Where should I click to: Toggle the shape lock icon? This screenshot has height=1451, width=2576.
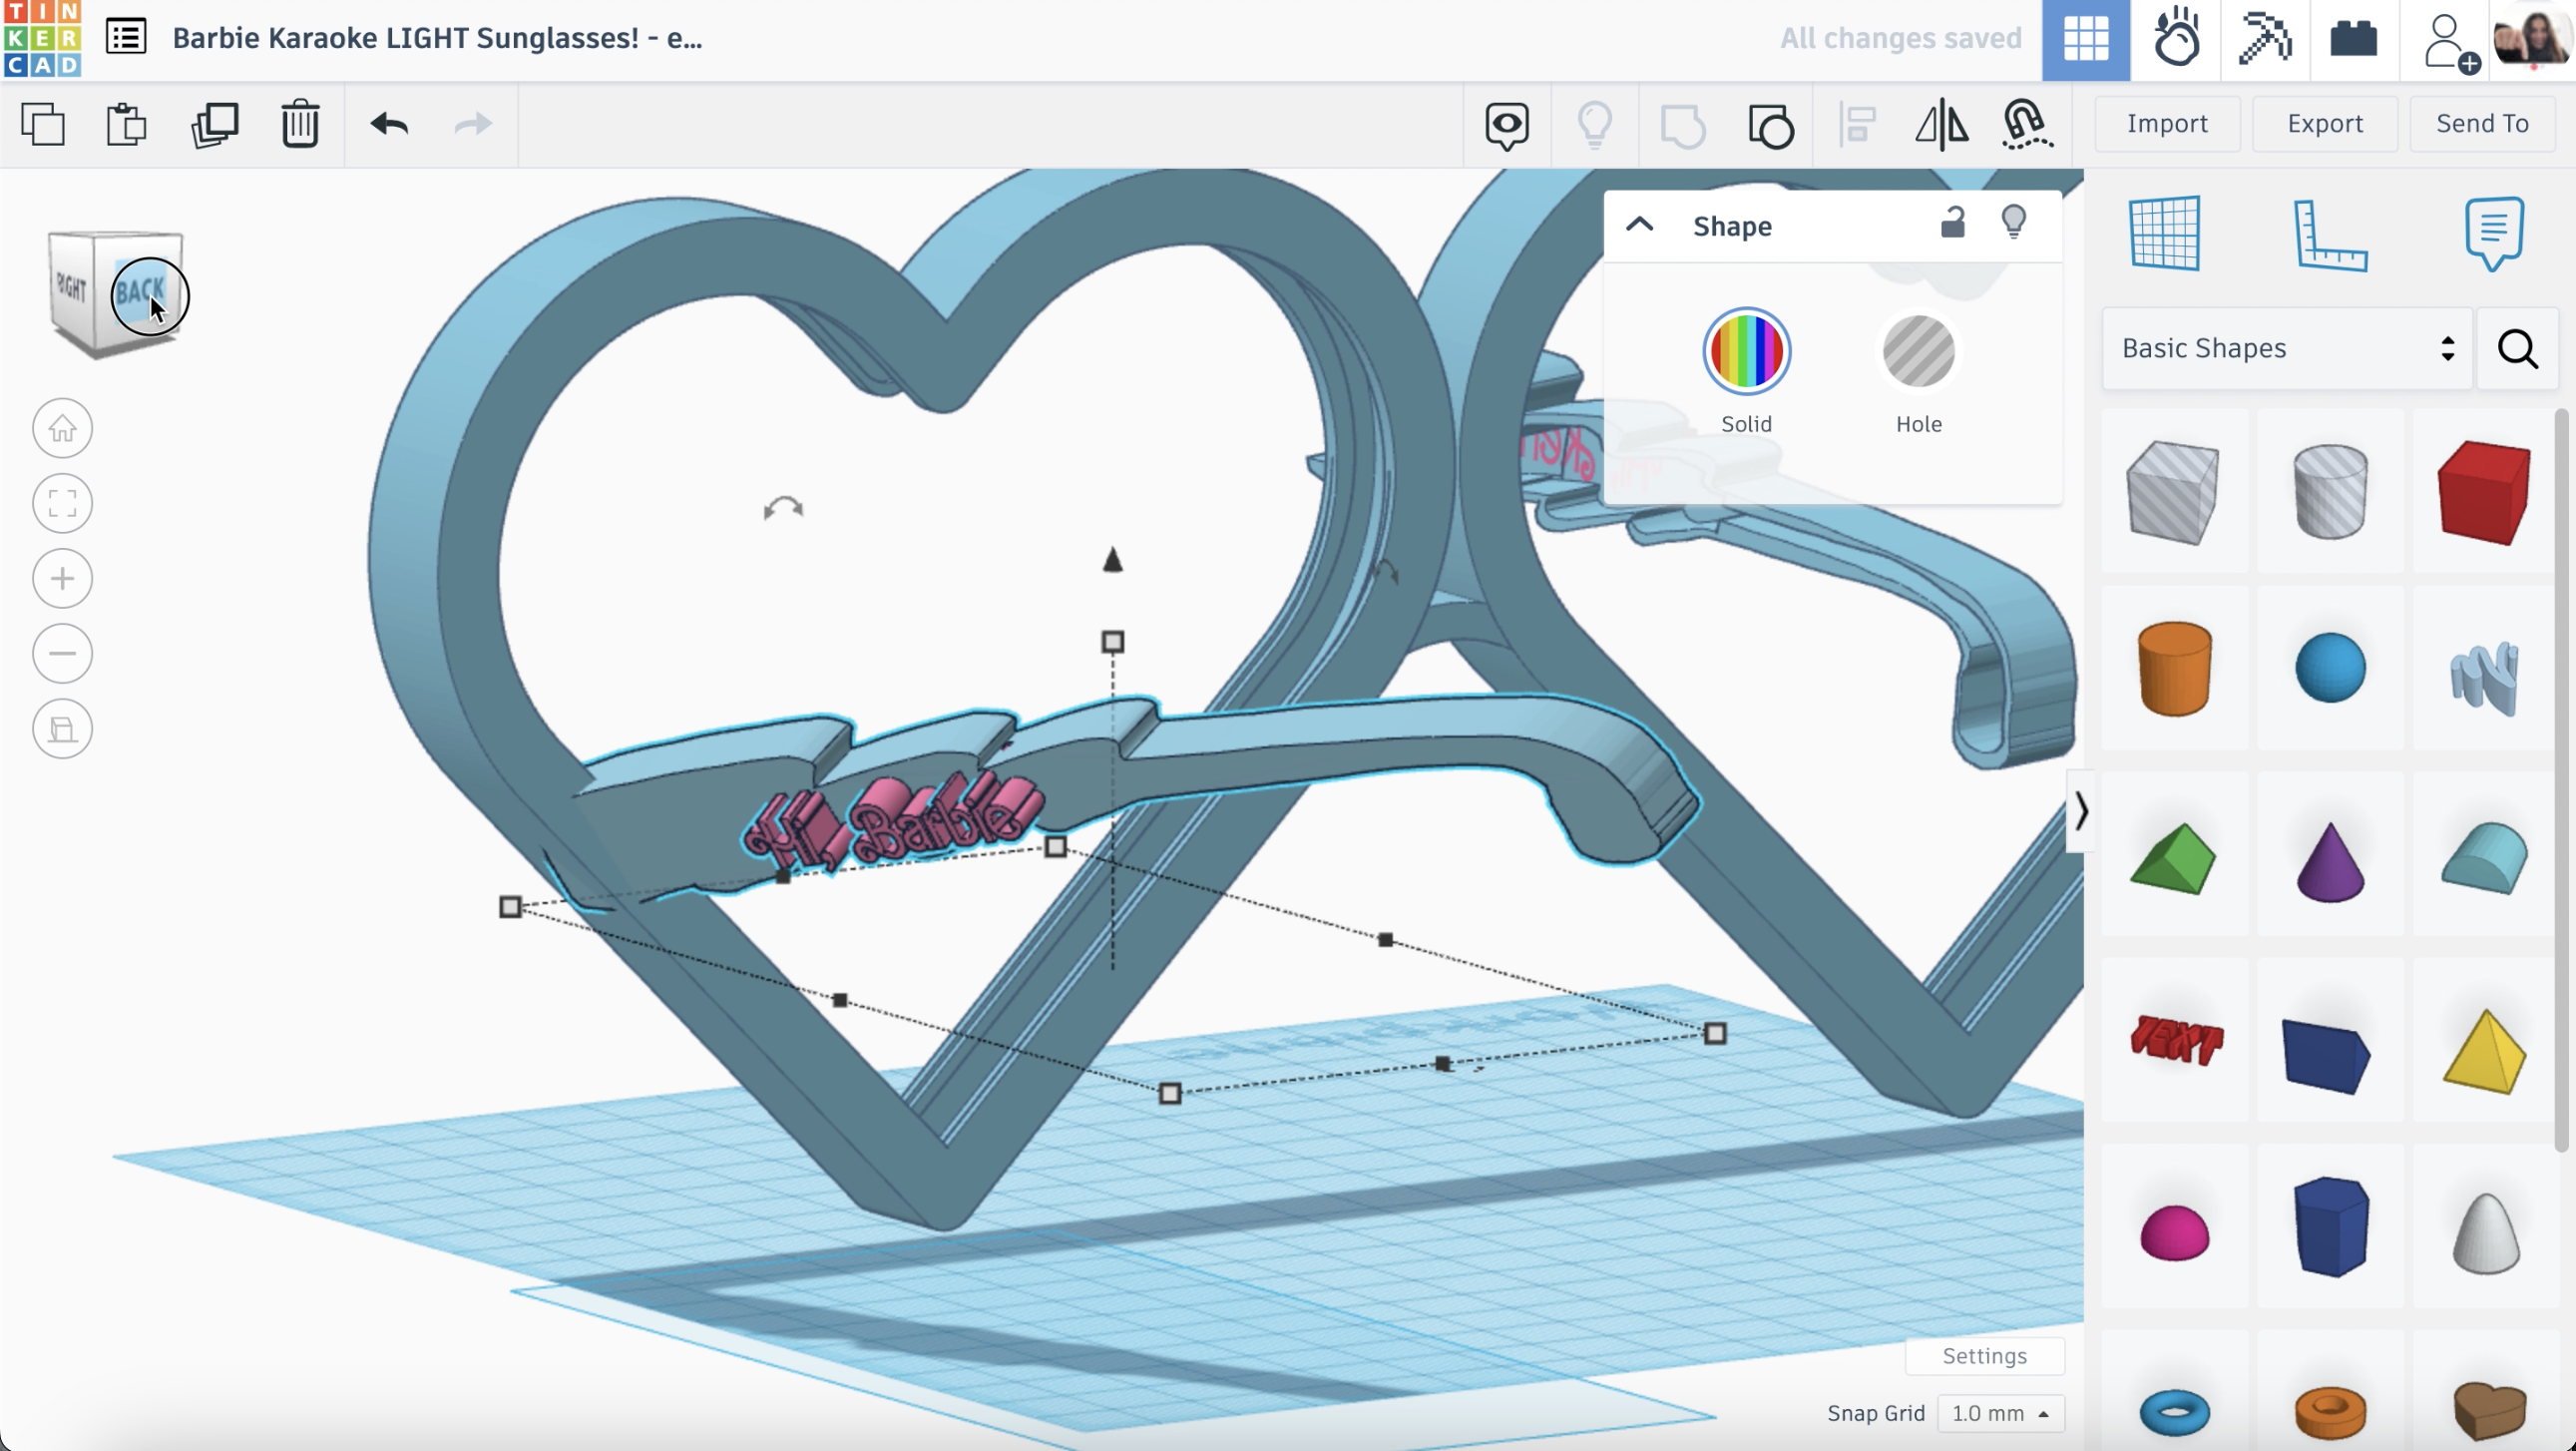tap(1953, 222)
